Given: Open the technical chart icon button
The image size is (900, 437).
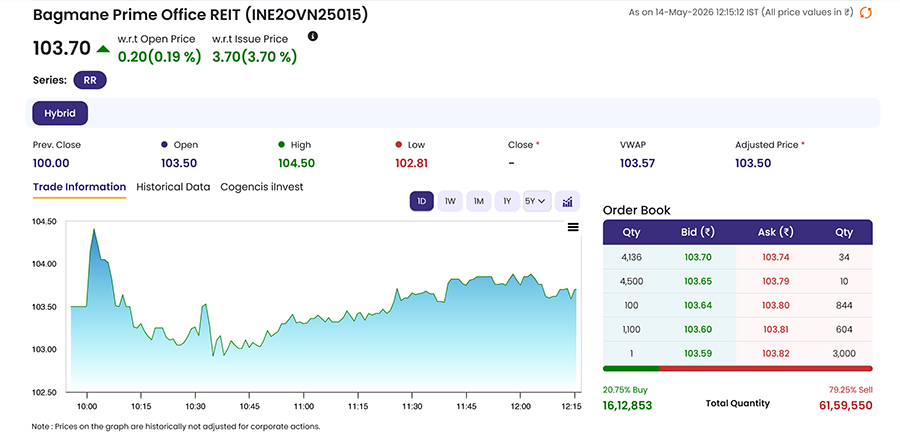Looking at the screenshot, I should point(568,202).
